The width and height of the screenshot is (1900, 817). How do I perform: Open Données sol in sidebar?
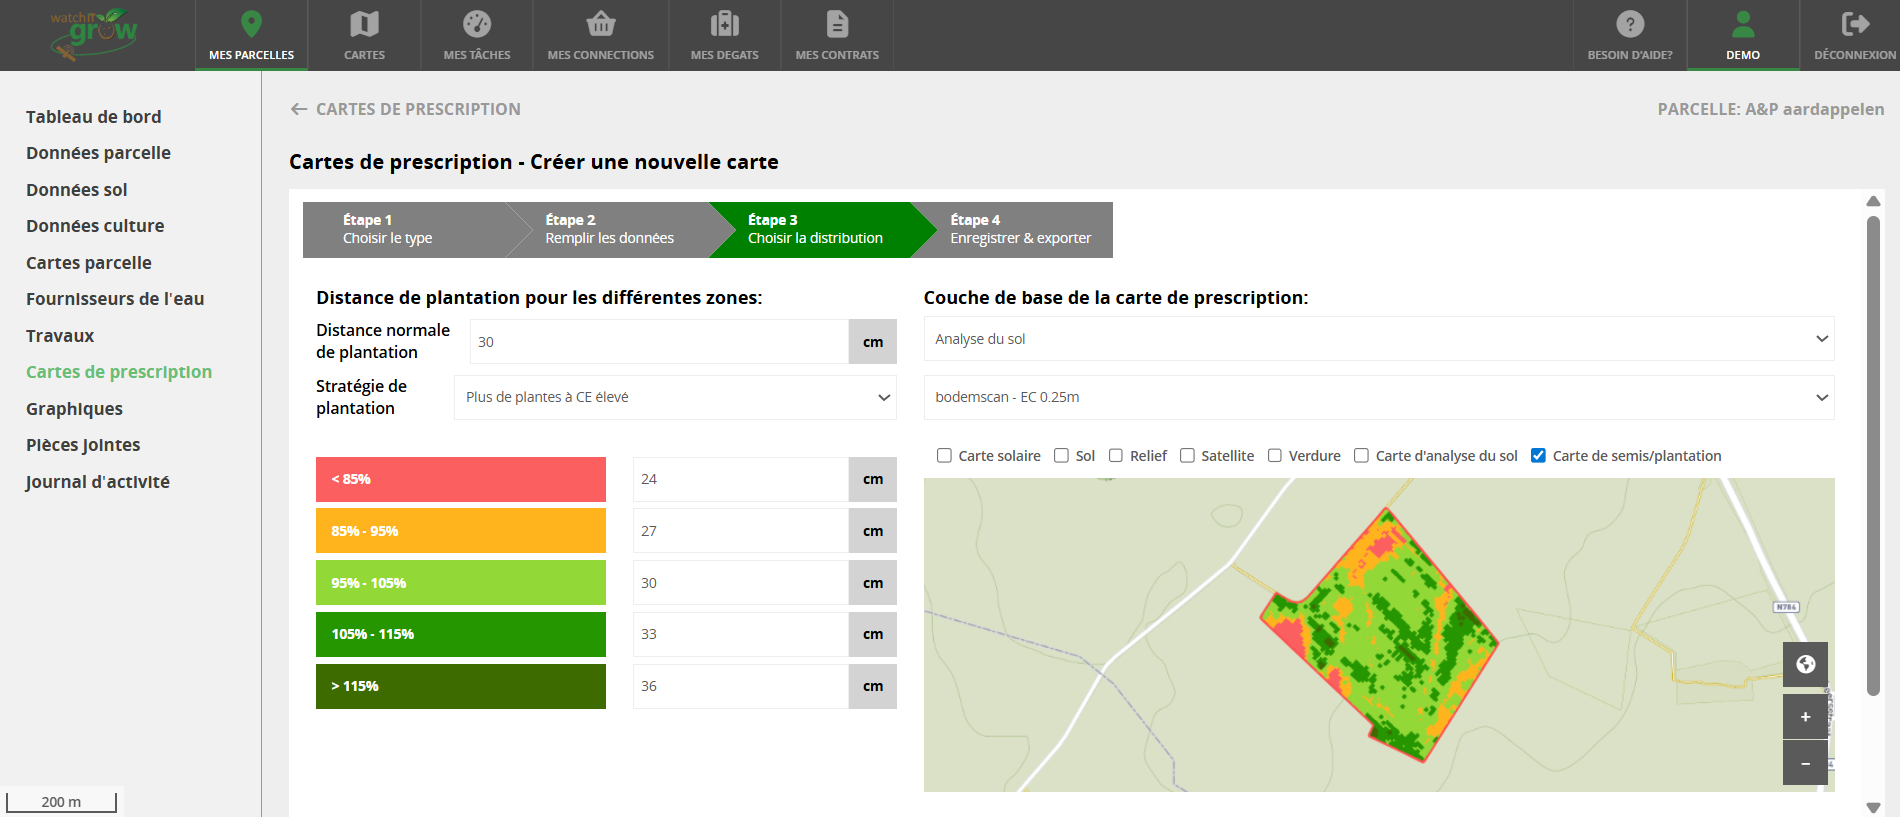[77, 190]
